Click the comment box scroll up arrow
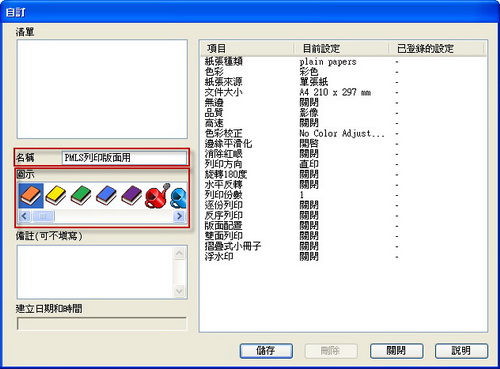The image size is (500, 369). (179, 253)
